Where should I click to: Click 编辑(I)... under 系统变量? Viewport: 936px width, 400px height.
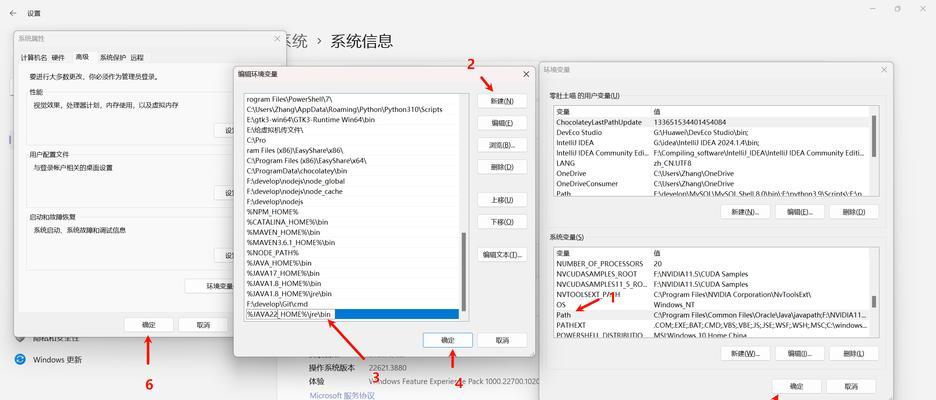click(800, 353)
